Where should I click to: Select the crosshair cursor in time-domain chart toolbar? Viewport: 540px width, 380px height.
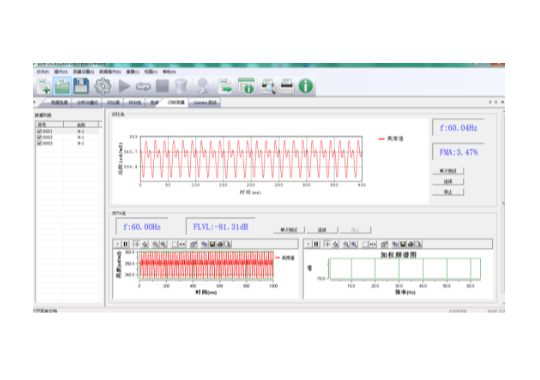click(136, 244)
